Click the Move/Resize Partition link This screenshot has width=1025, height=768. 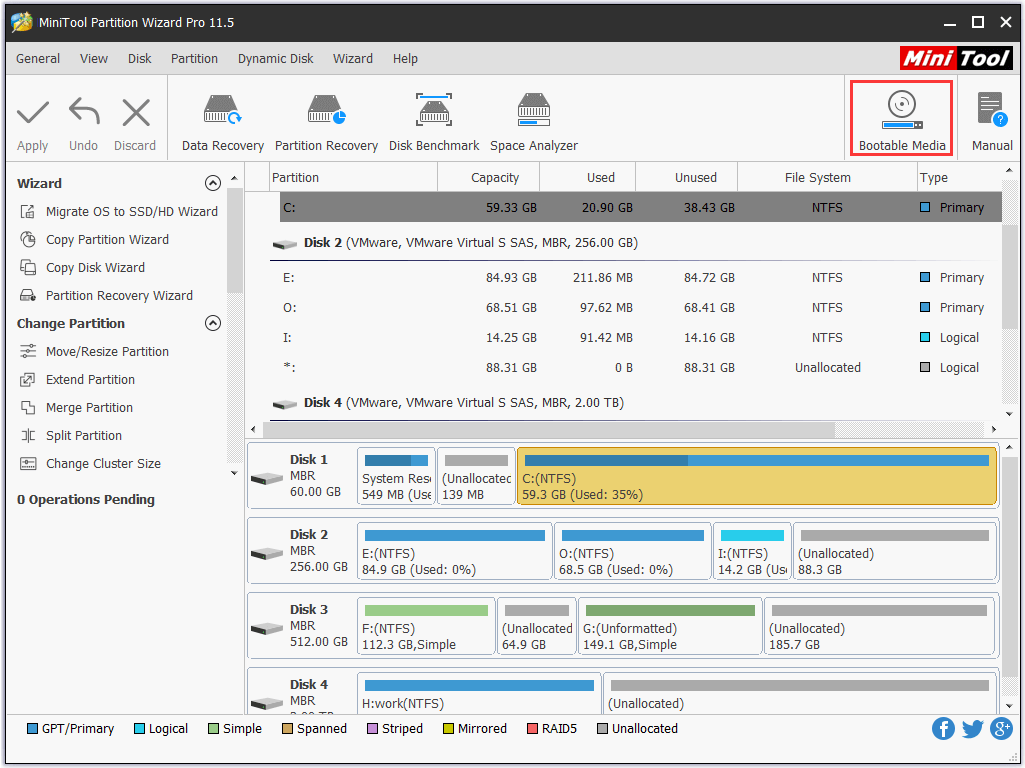[x=107, y=351]
